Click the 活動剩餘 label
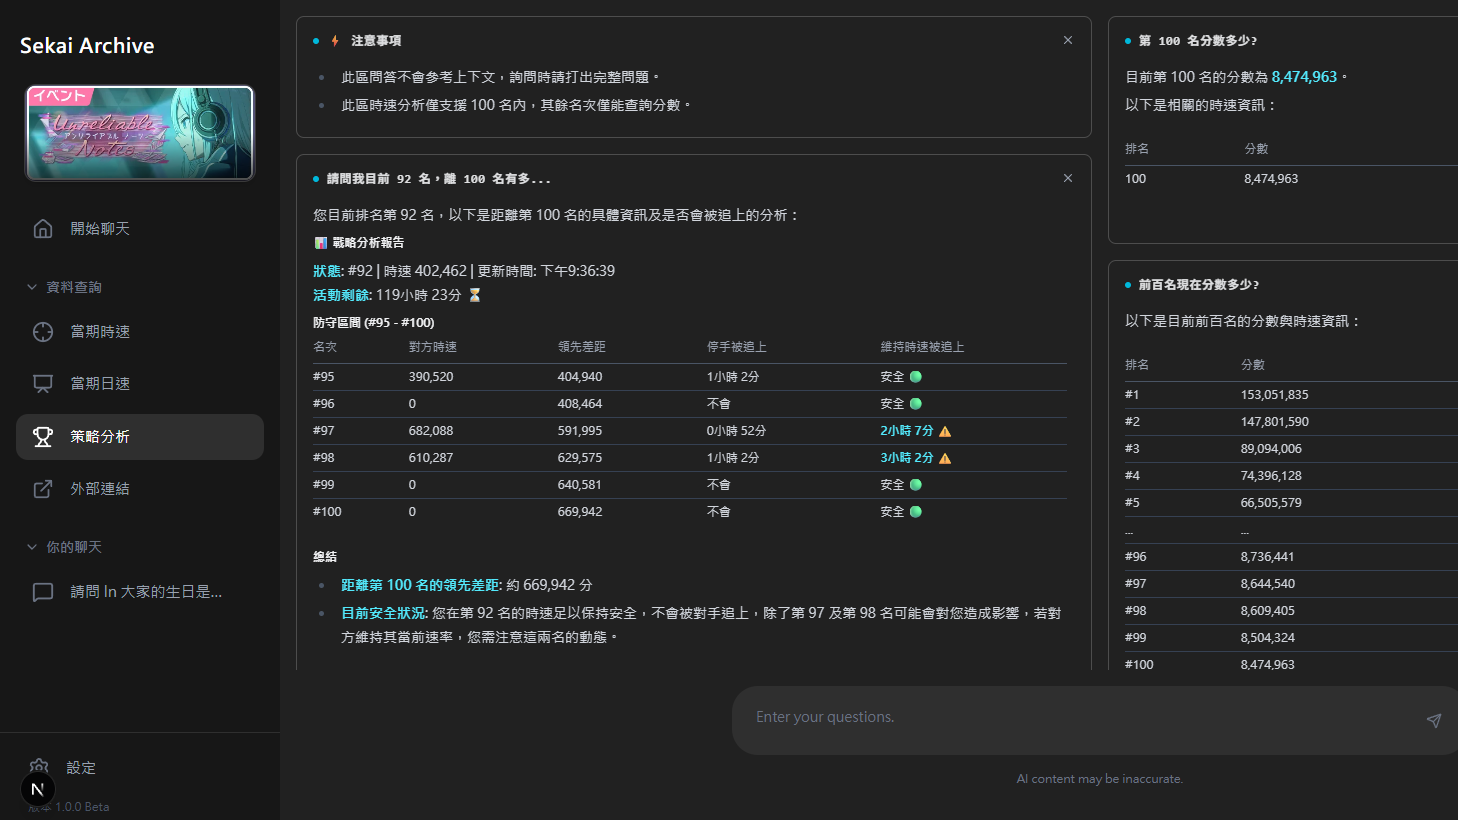This screenshot has height=820, width=1458. pos(342,295)
